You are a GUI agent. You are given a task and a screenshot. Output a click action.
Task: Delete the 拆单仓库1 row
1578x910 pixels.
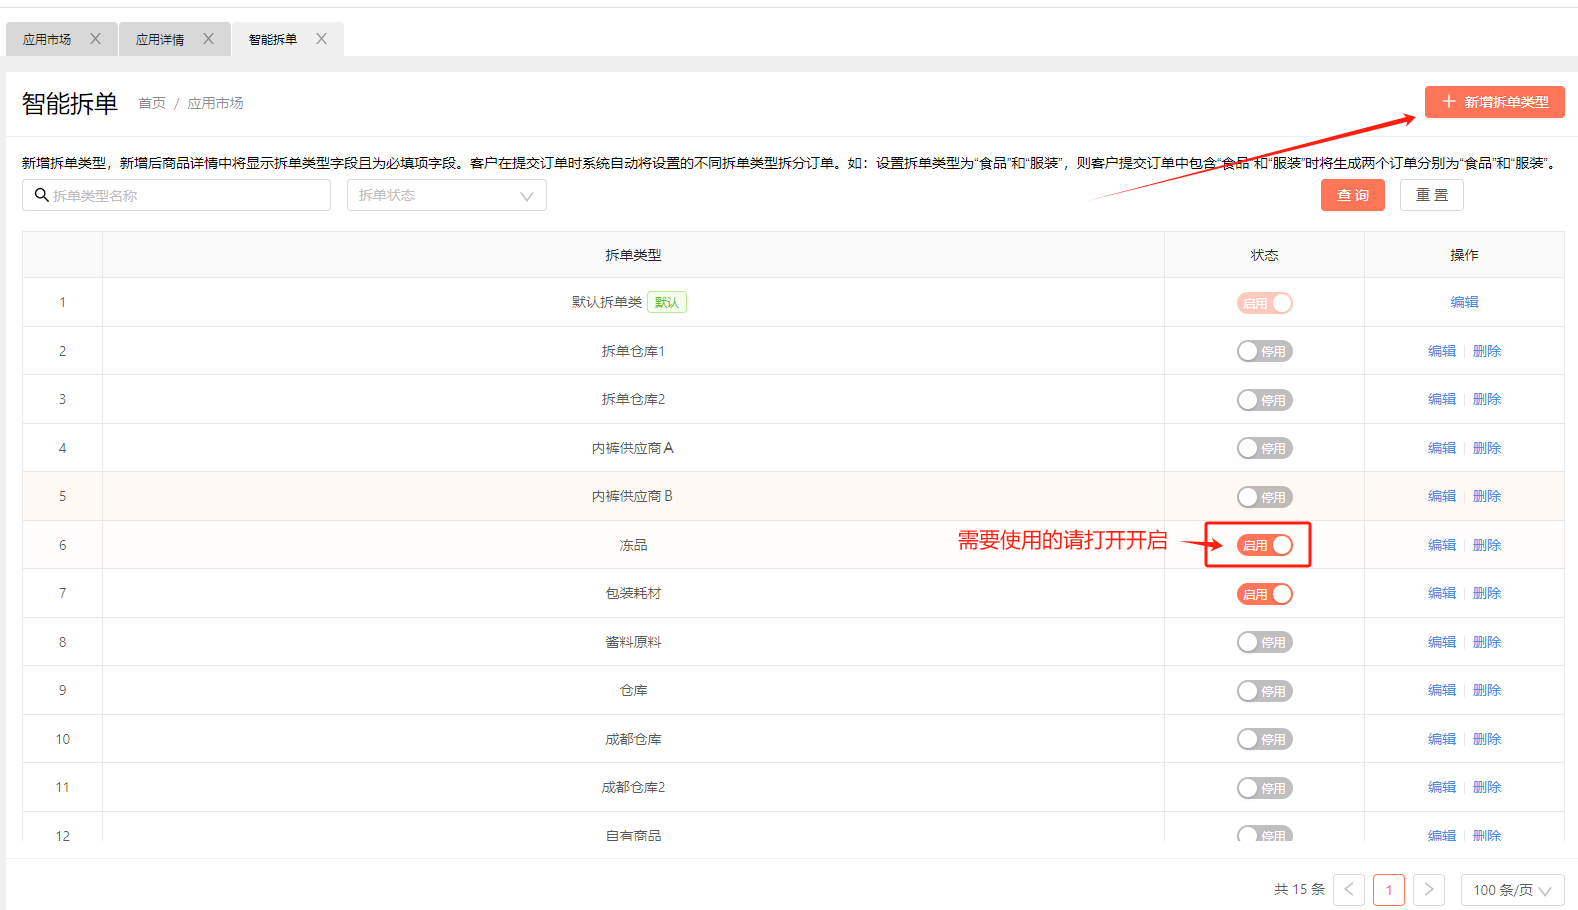[x=1487, y=351]
